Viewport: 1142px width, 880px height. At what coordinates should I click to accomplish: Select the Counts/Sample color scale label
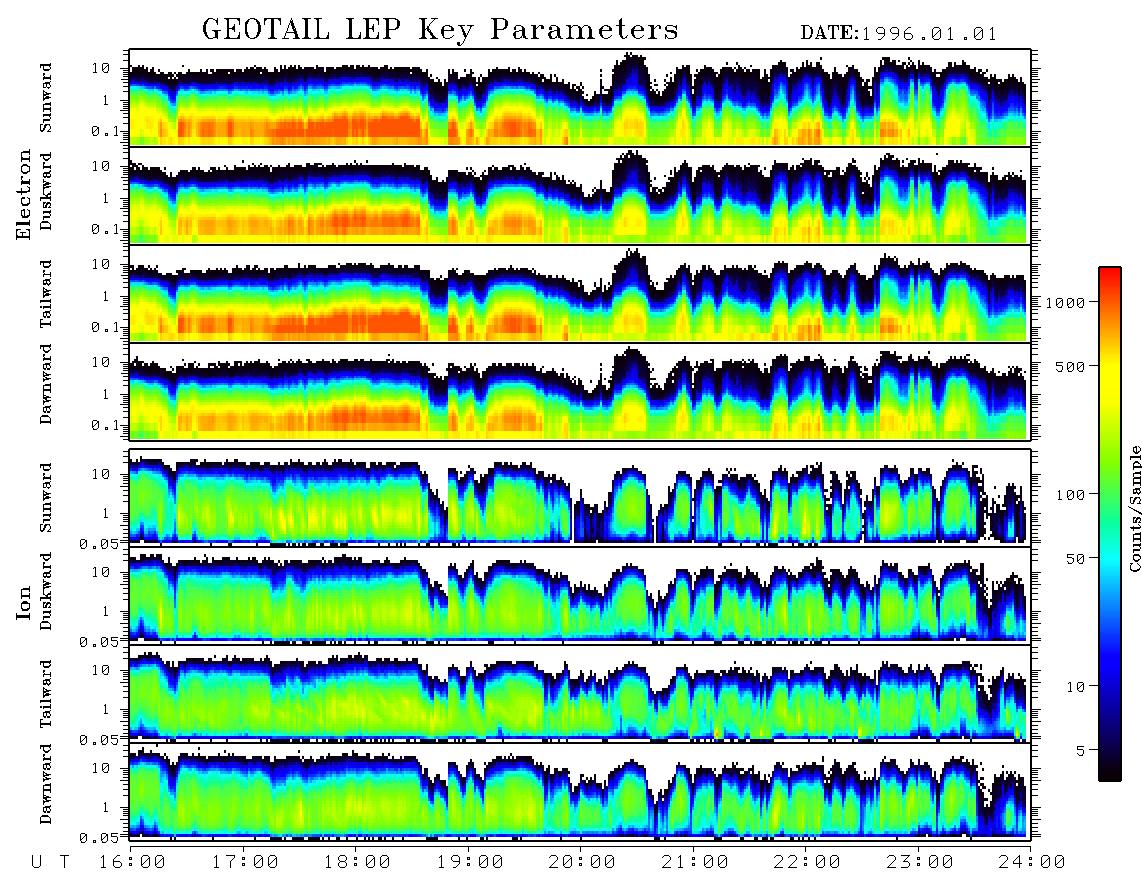tap(1135, 508)
